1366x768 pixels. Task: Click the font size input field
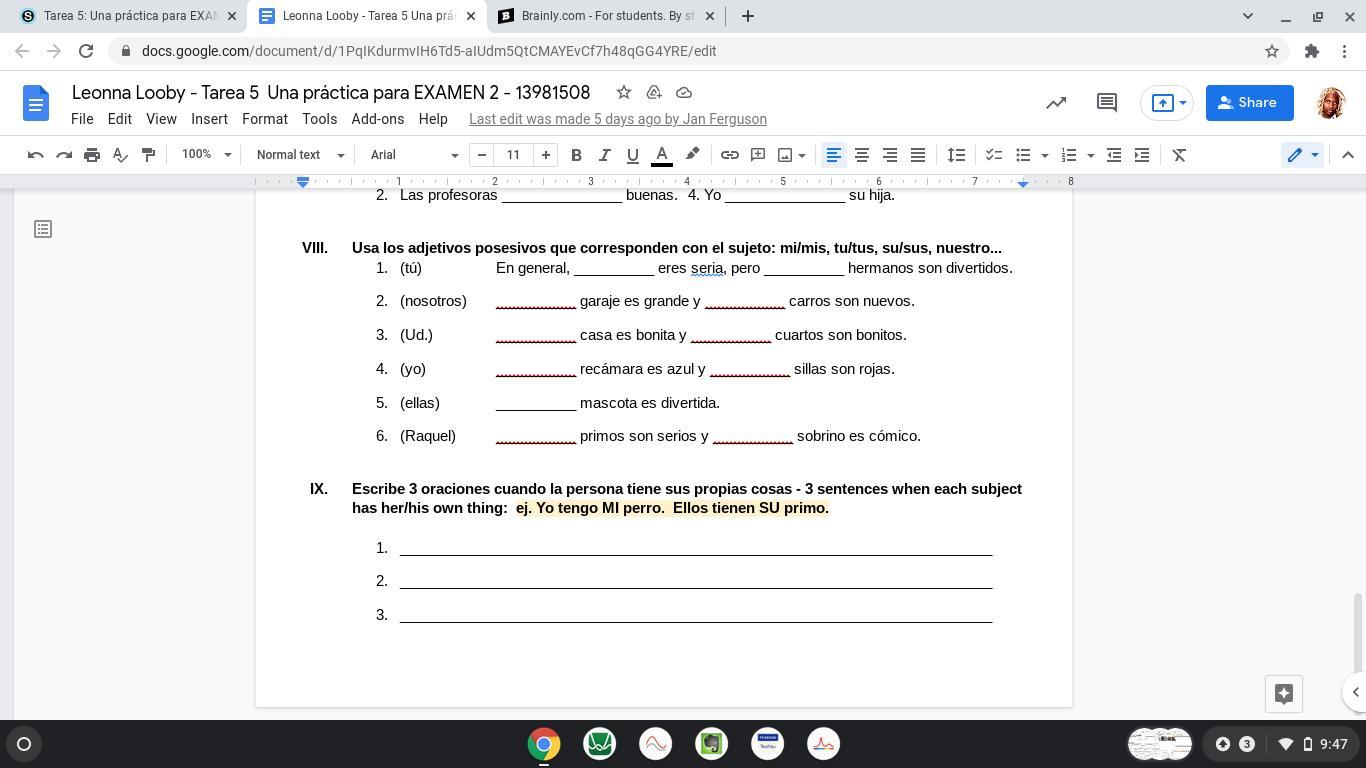[x=513, y=155]
